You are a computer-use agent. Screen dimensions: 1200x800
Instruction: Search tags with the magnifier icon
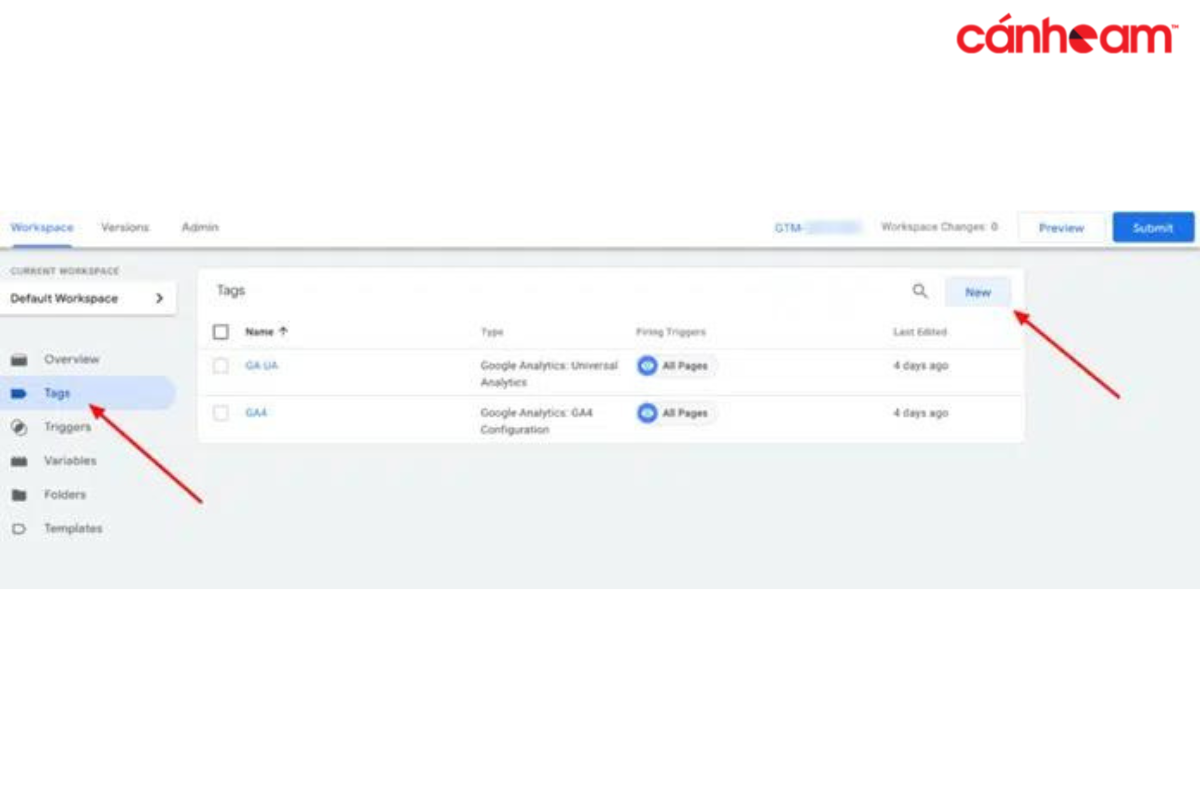click(920, 291)
